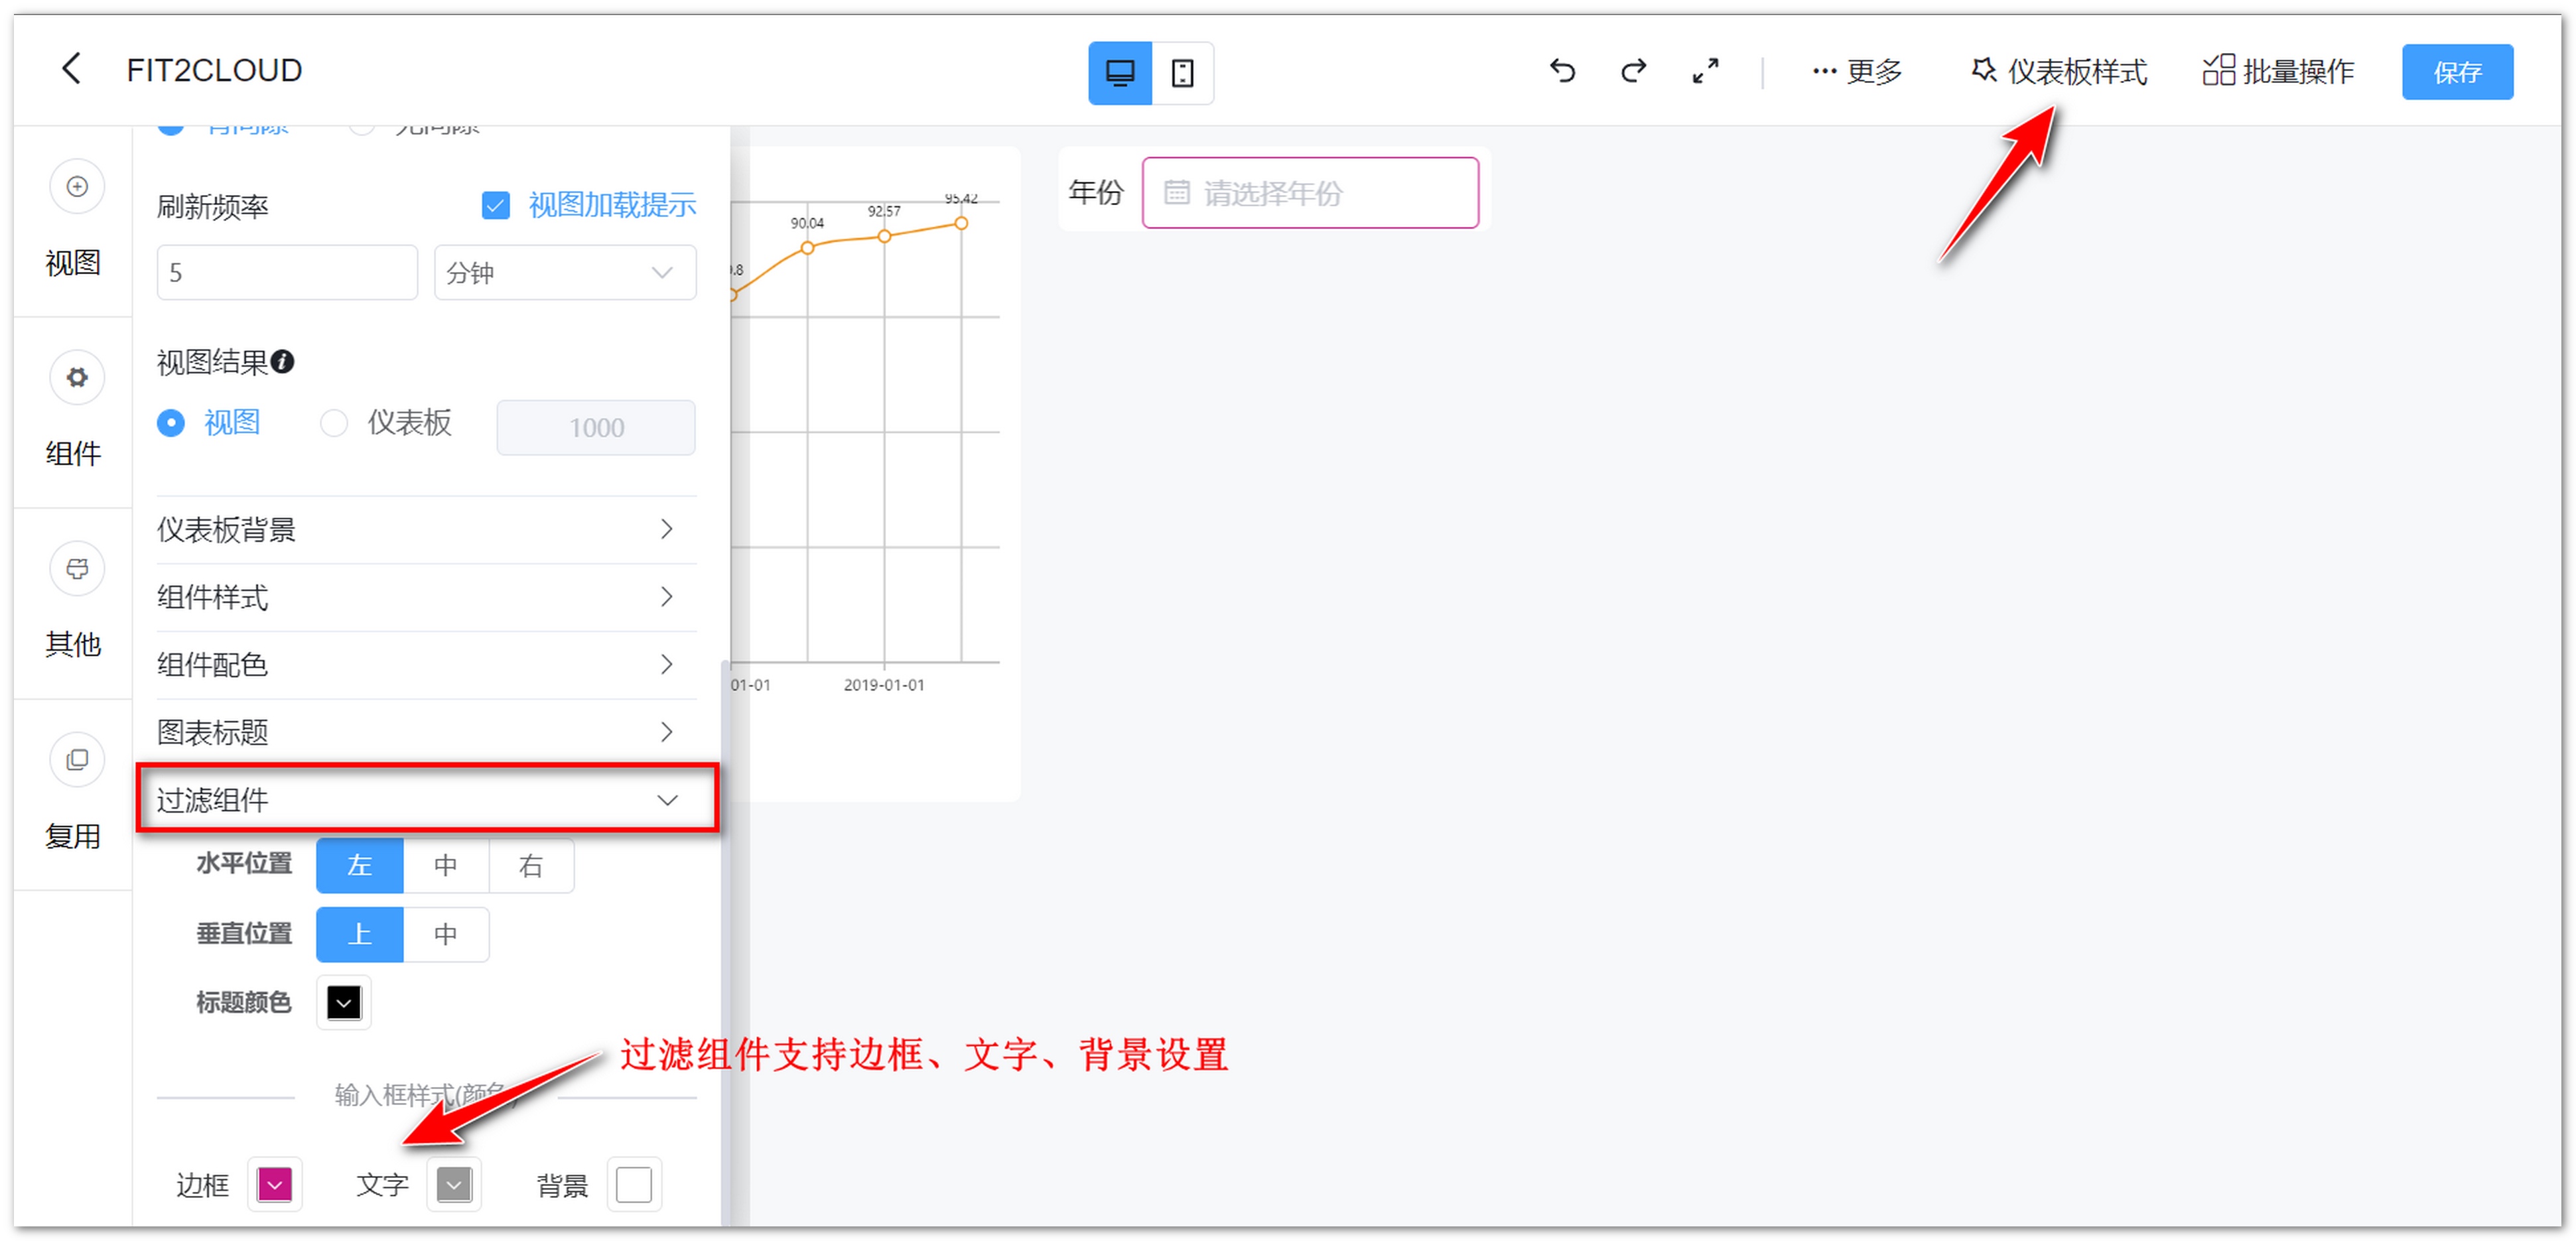Select the 仪表板 result radio option
This screenshot has width=2576, height=1241.
[334, 423]
